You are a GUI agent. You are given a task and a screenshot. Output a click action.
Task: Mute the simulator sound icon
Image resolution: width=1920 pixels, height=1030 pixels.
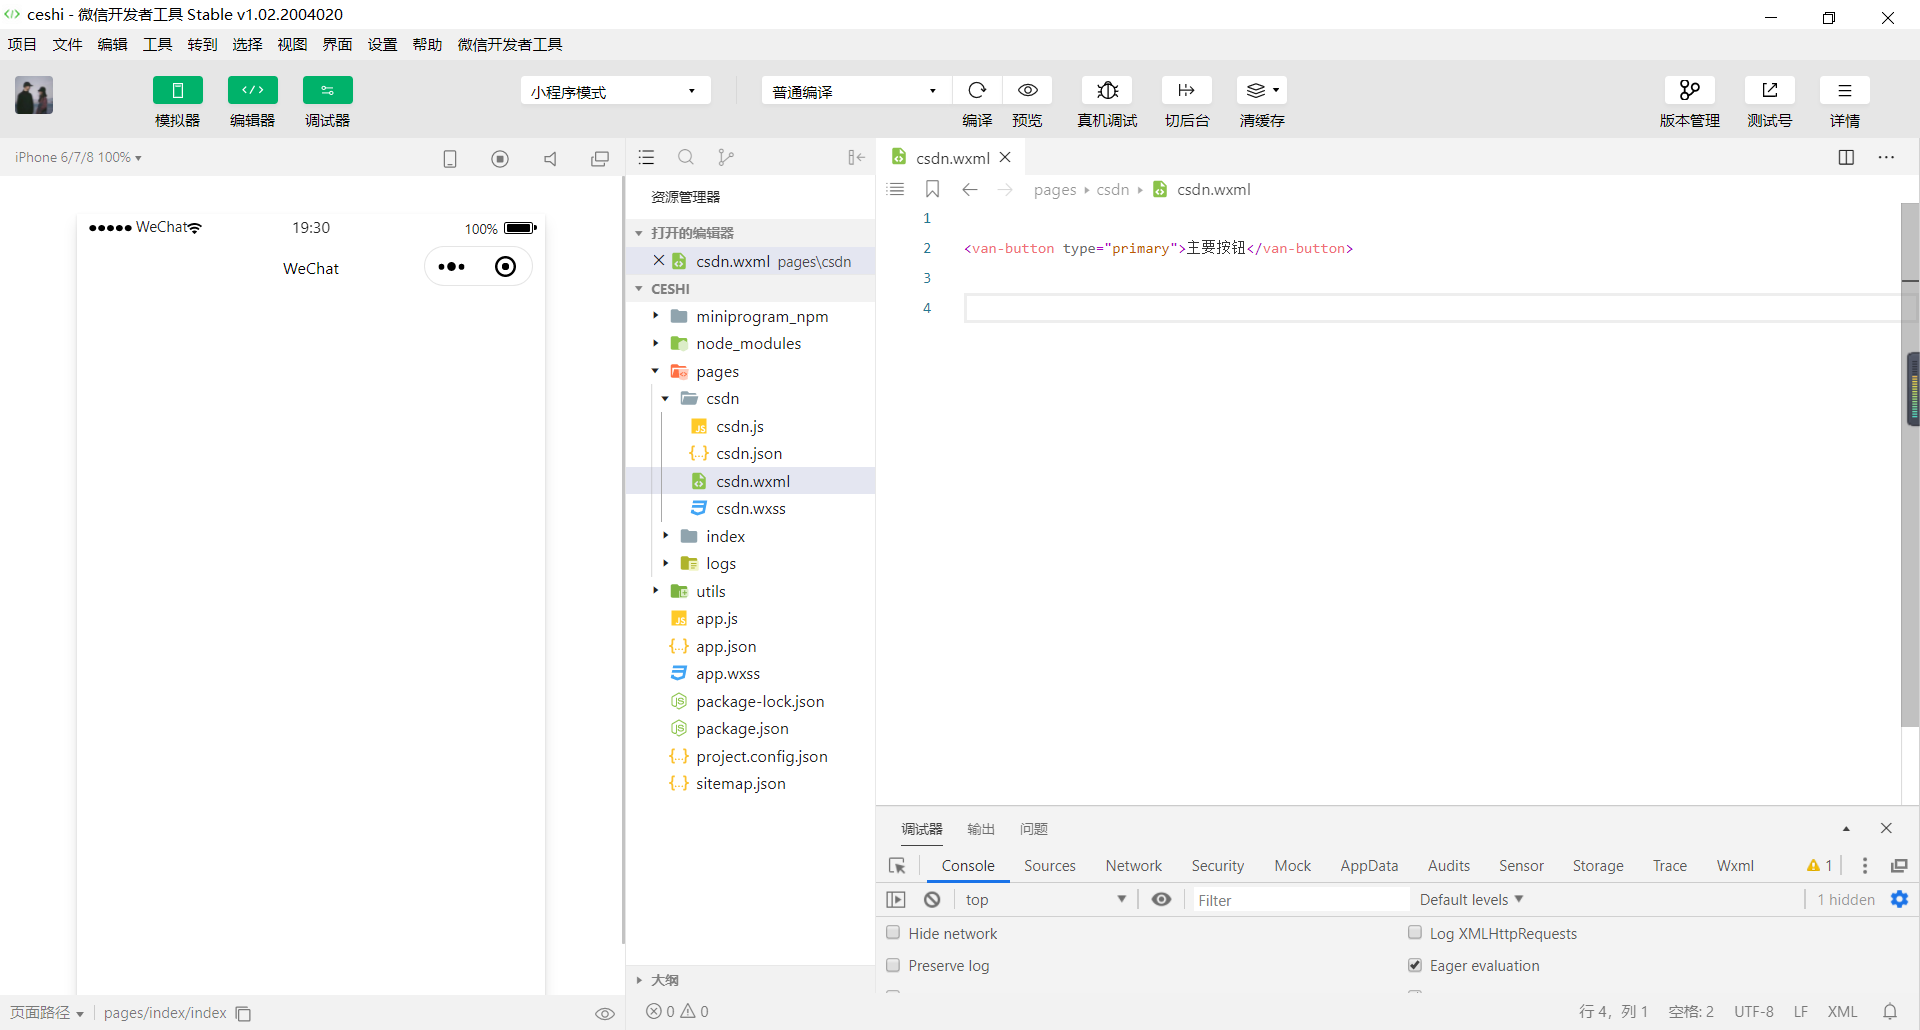550,158
